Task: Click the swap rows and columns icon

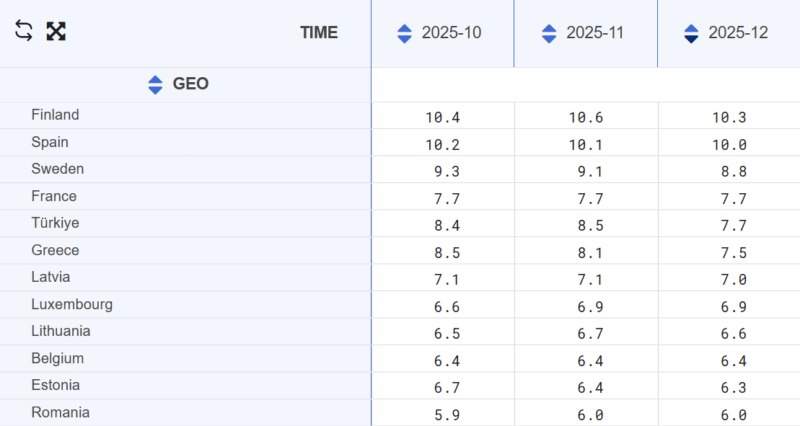Action: tap(24, 31)
